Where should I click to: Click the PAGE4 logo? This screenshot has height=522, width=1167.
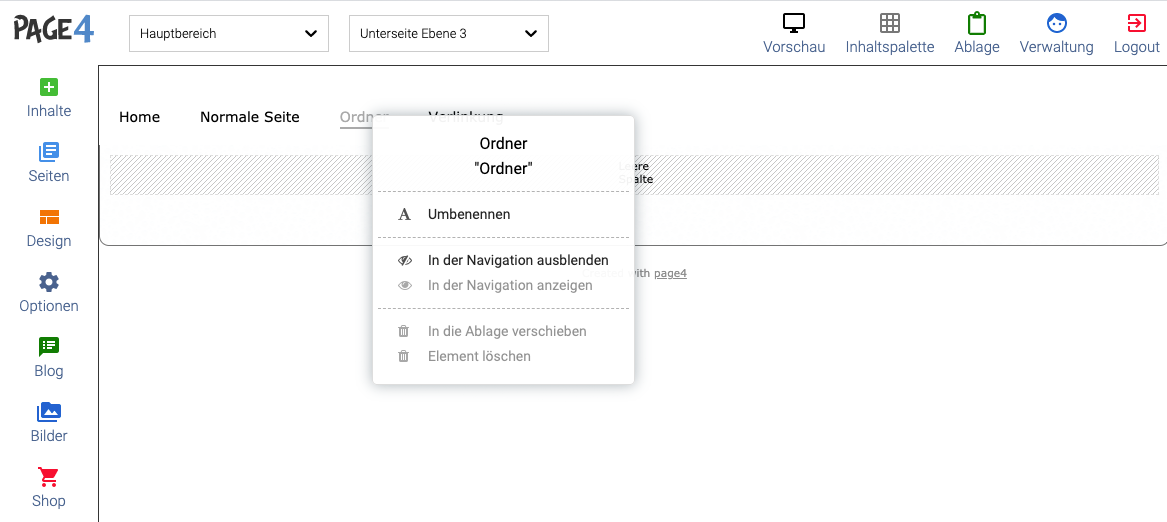(x=54, y=29)
